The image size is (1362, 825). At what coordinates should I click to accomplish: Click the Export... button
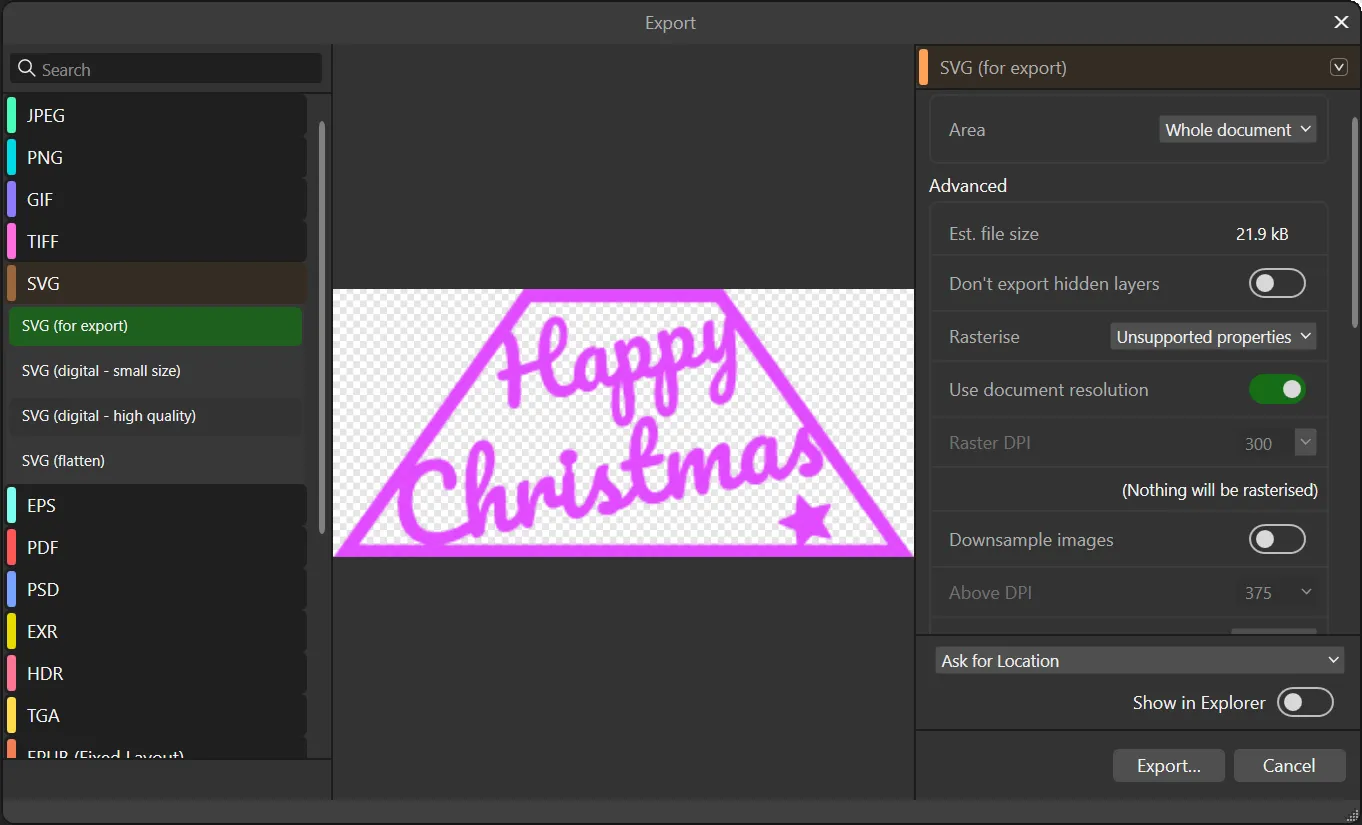tap(1169, 765)
